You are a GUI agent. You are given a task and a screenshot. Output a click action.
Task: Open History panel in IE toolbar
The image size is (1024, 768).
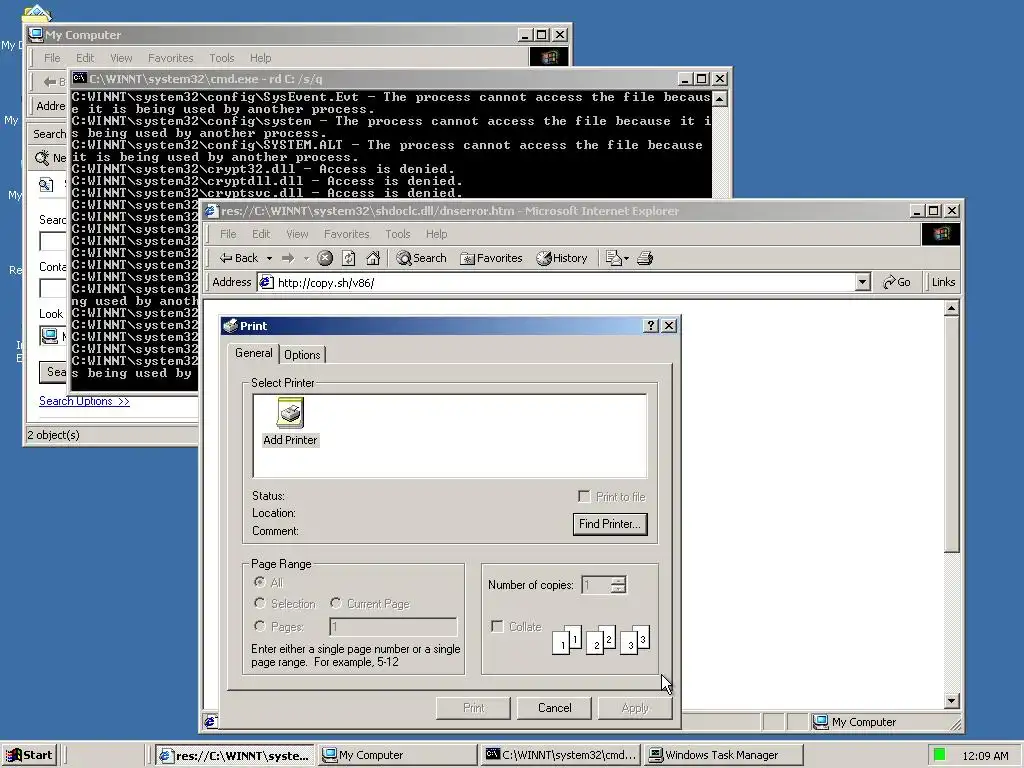(x=562, y=259)
